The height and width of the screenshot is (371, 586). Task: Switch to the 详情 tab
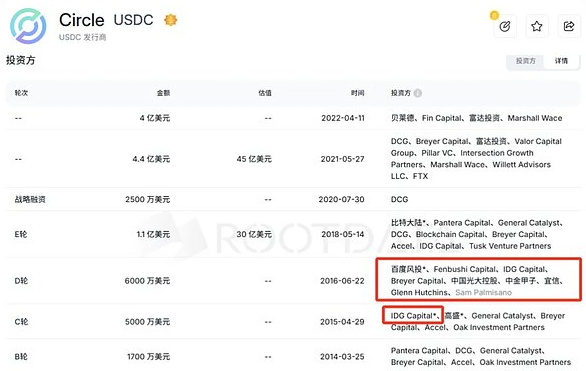561,61
